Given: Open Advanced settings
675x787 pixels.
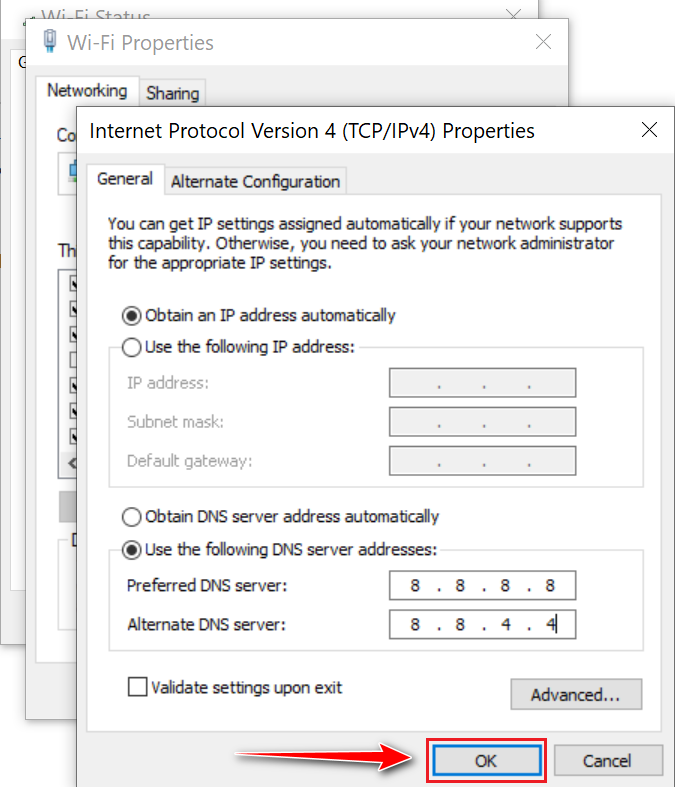Looking at the screenshot, I should pyautogui.click(x=575, y=695).
